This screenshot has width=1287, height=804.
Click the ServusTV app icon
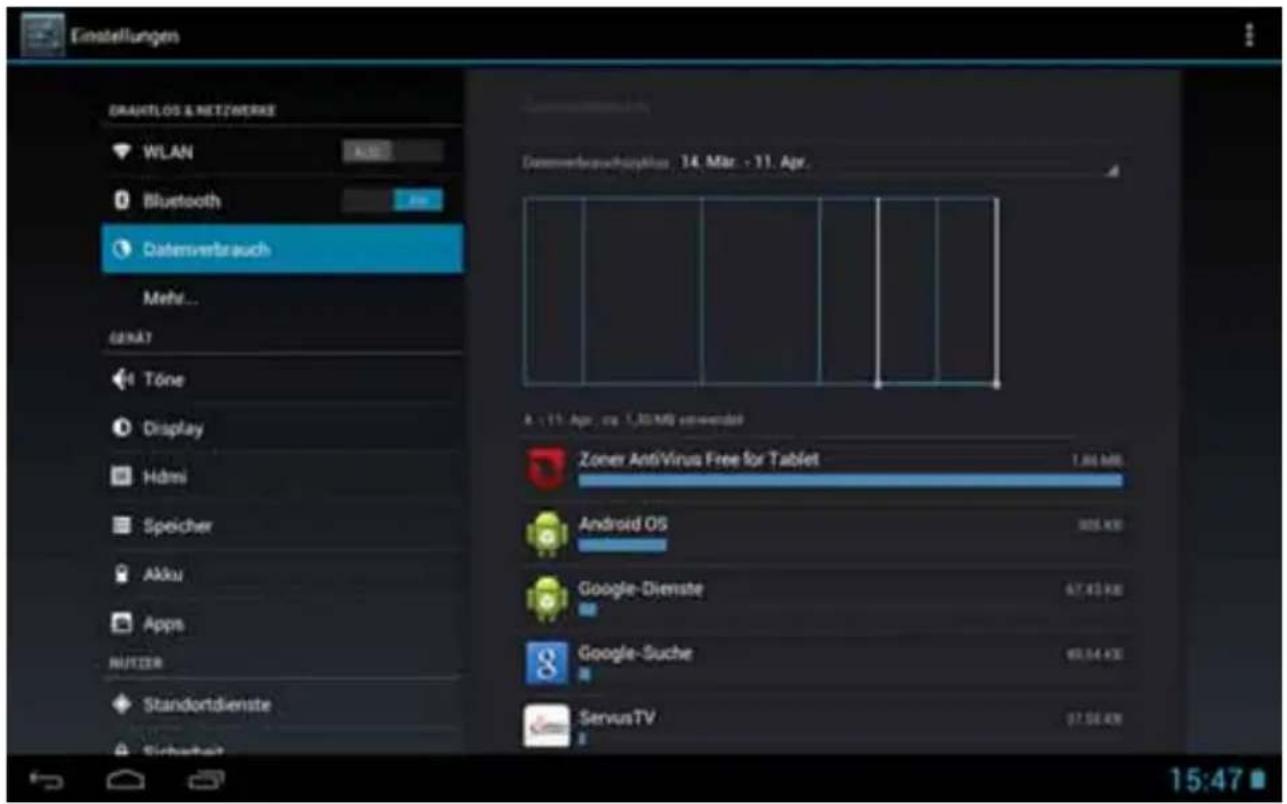(547, 727)
